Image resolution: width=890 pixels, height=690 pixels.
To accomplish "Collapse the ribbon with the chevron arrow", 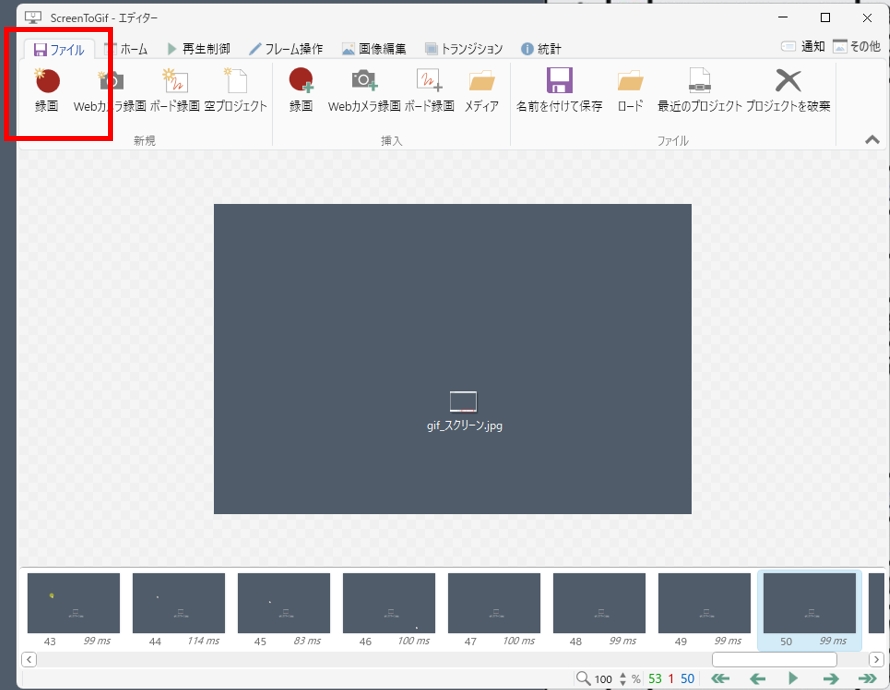I will [x=872, y=141].
